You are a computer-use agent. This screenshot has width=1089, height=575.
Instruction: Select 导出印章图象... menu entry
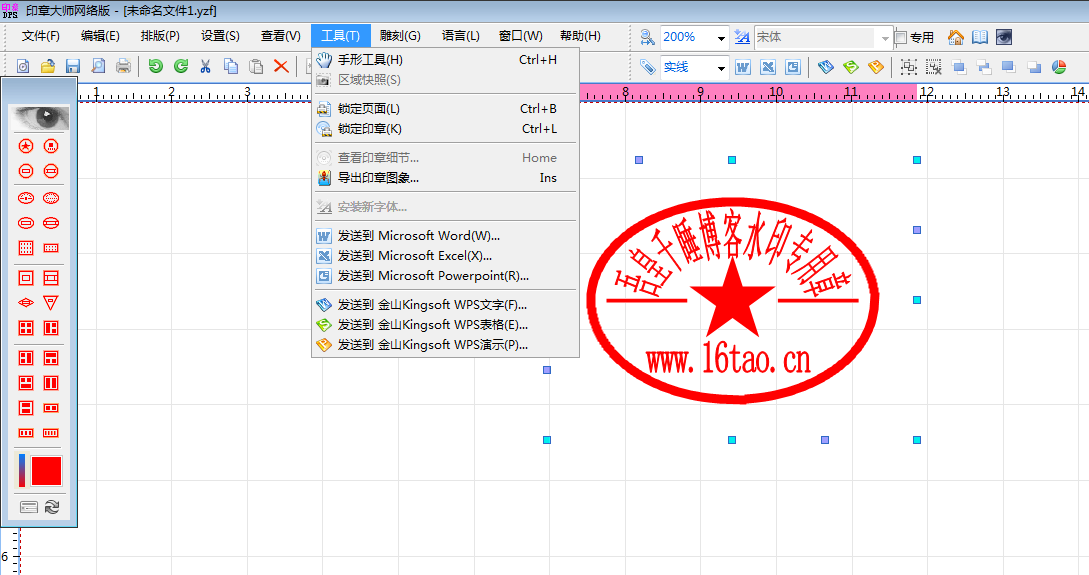click(x=378, y=178)
